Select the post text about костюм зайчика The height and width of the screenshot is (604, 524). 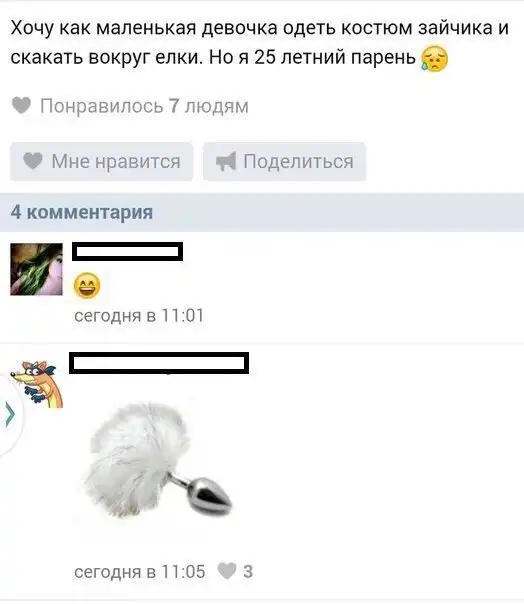(260, 42)
